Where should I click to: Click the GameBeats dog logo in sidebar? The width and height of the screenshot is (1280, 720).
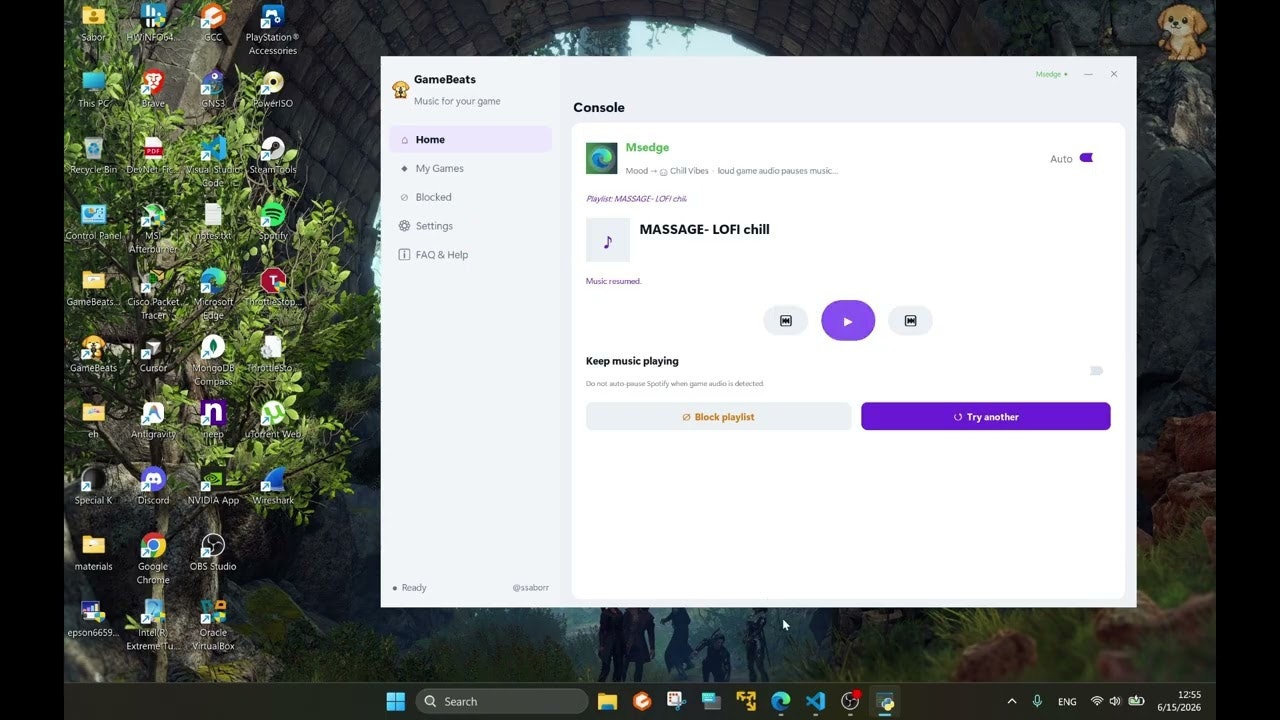pyautogui.click(x=400, y=89)
